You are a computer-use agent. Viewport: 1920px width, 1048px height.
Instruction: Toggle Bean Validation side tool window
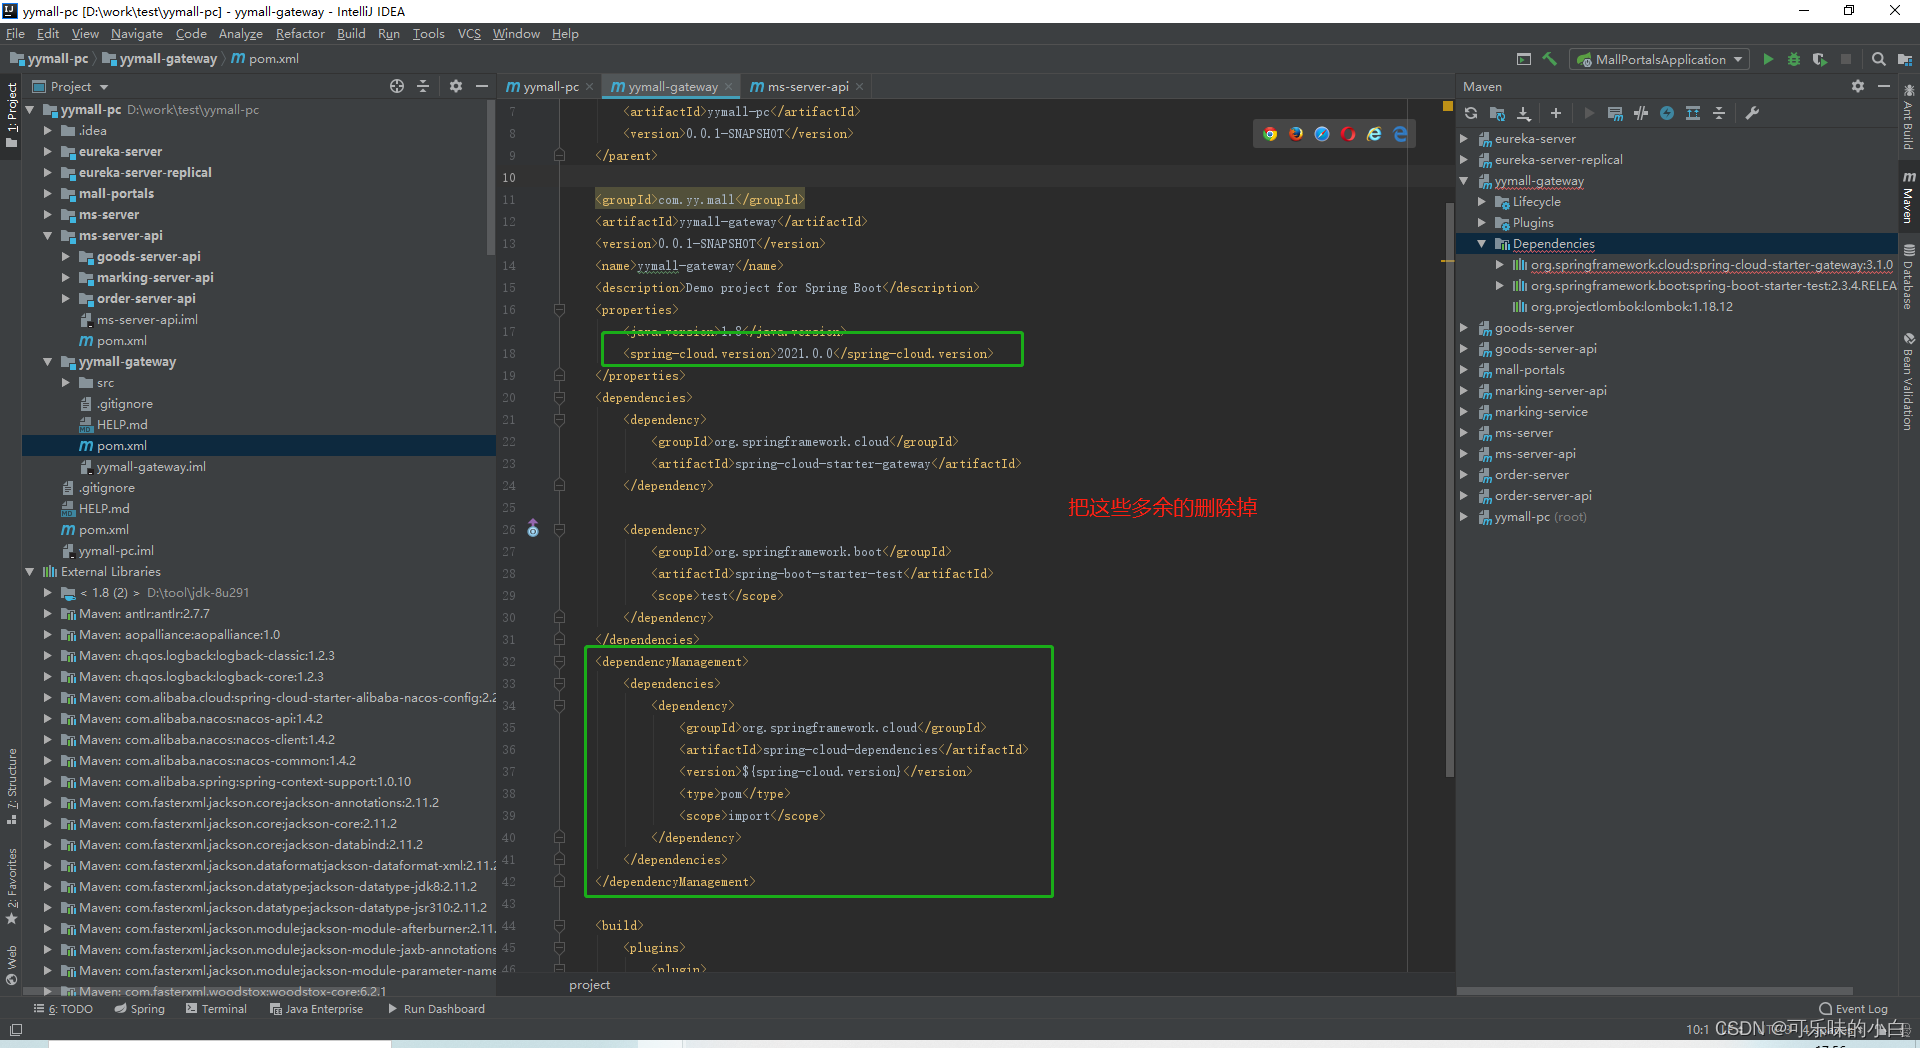tap(1908, 381)
